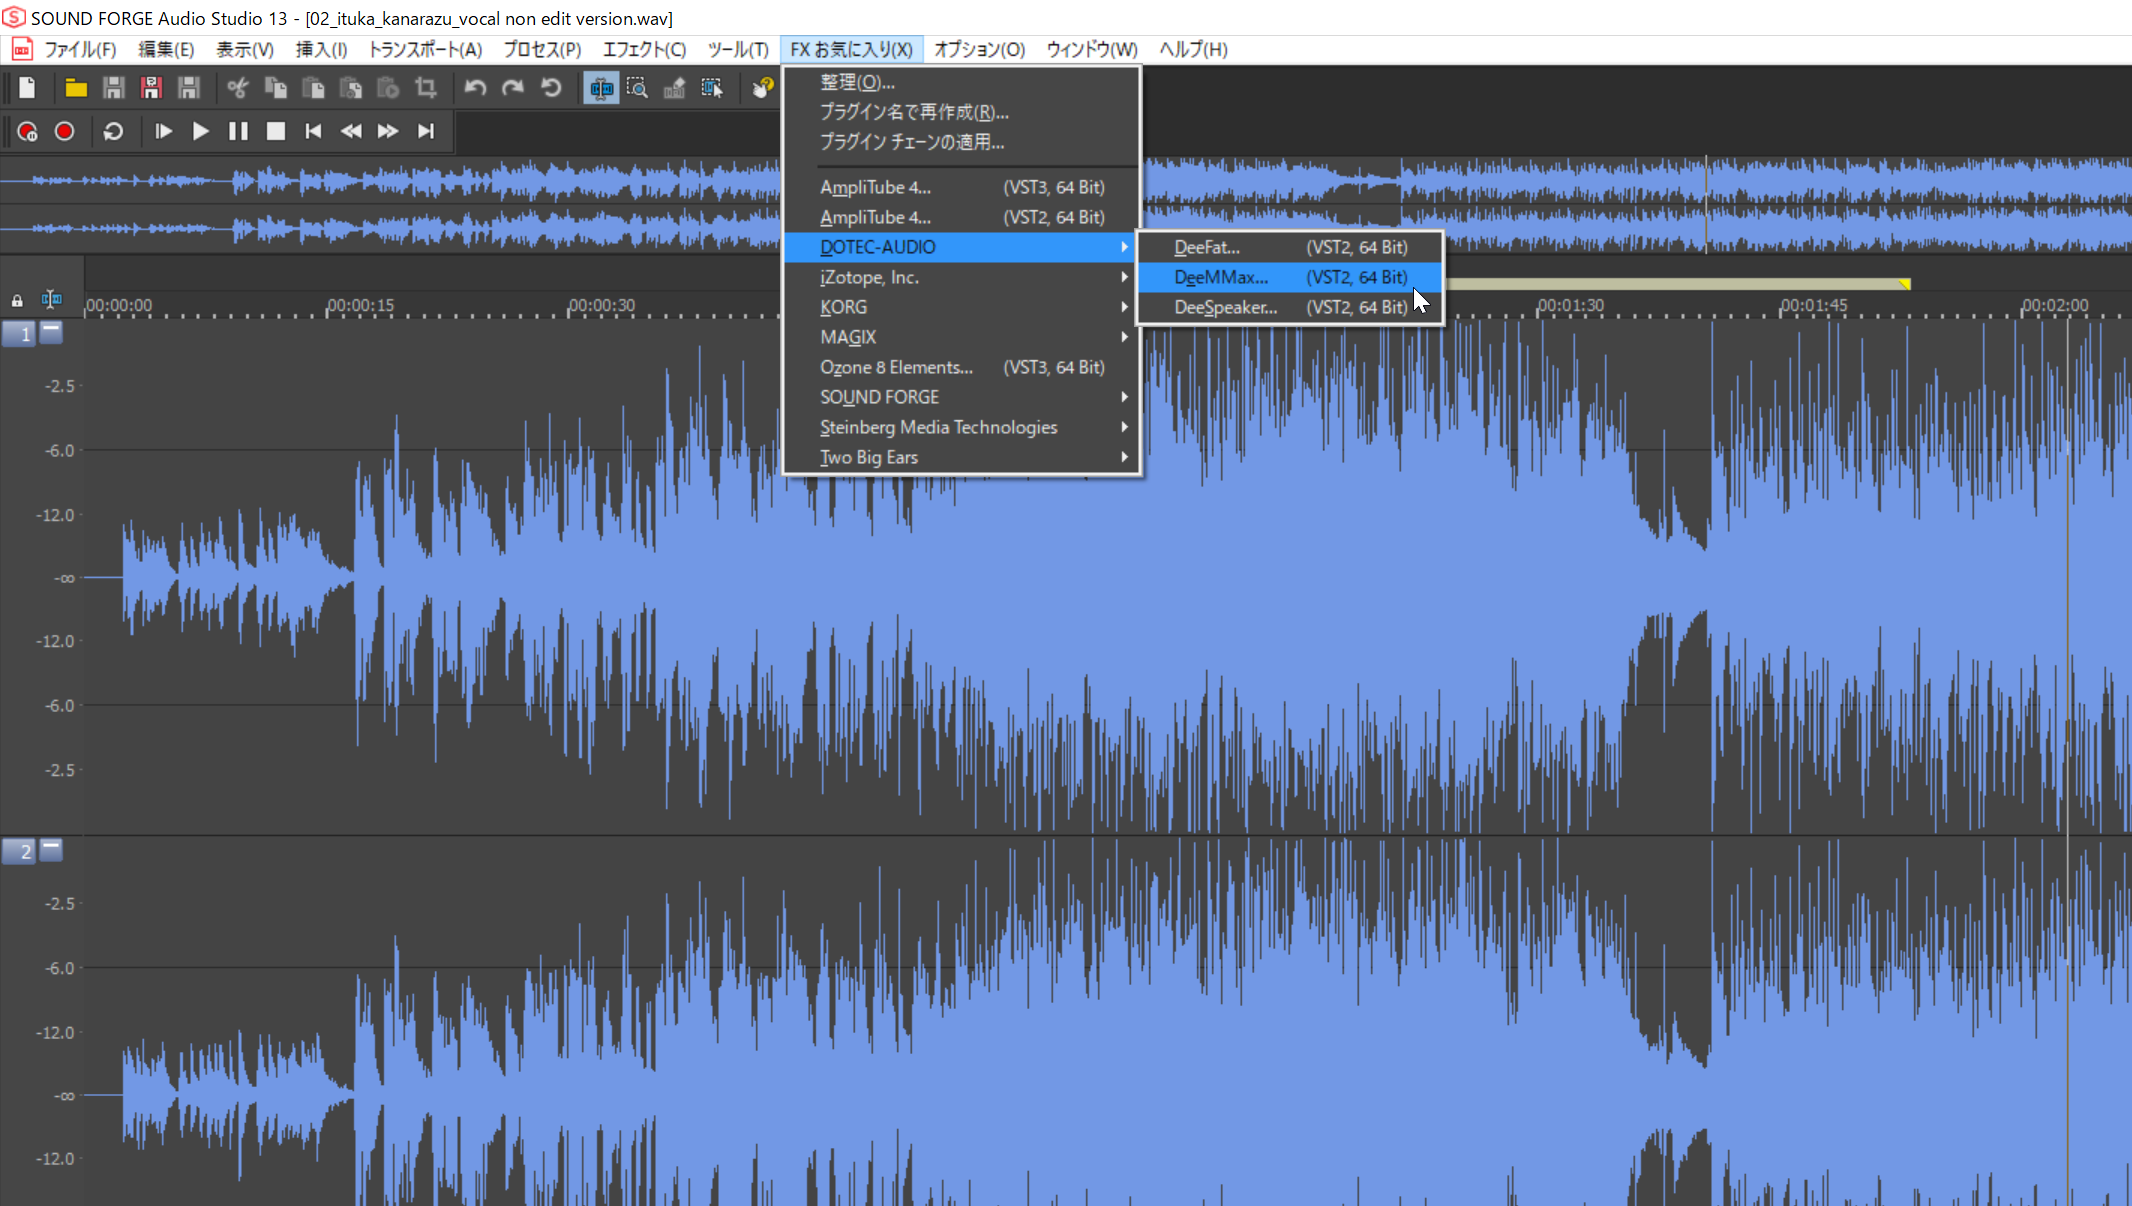This screenshot has height=1206, width=2132.
Task: Click プラグイン チェーンの適用... entry
Action: [962, 142]
